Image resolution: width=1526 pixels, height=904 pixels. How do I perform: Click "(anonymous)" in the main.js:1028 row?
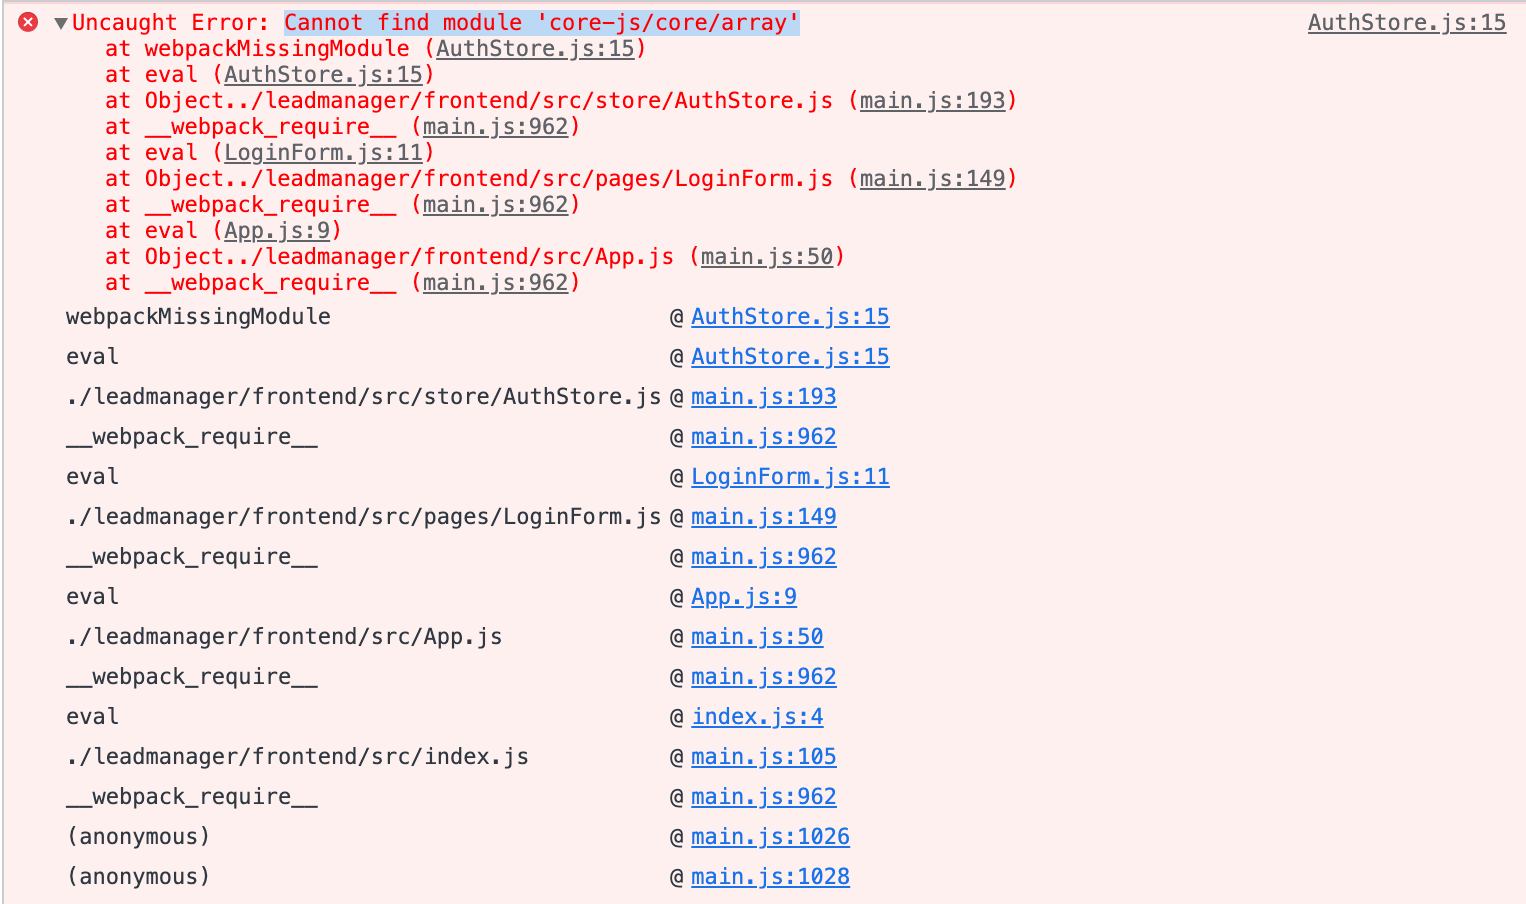click(x=138, y=876)
